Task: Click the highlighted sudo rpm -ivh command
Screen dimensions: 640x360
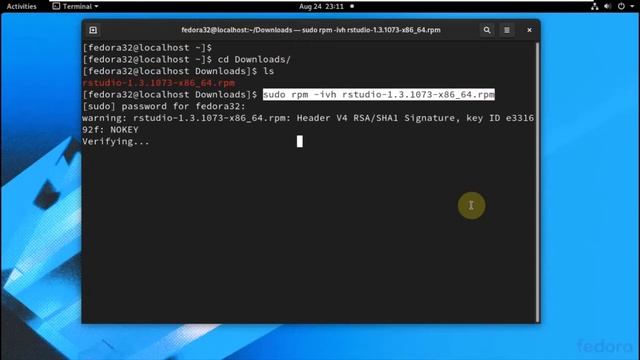Action: [379, 95]
